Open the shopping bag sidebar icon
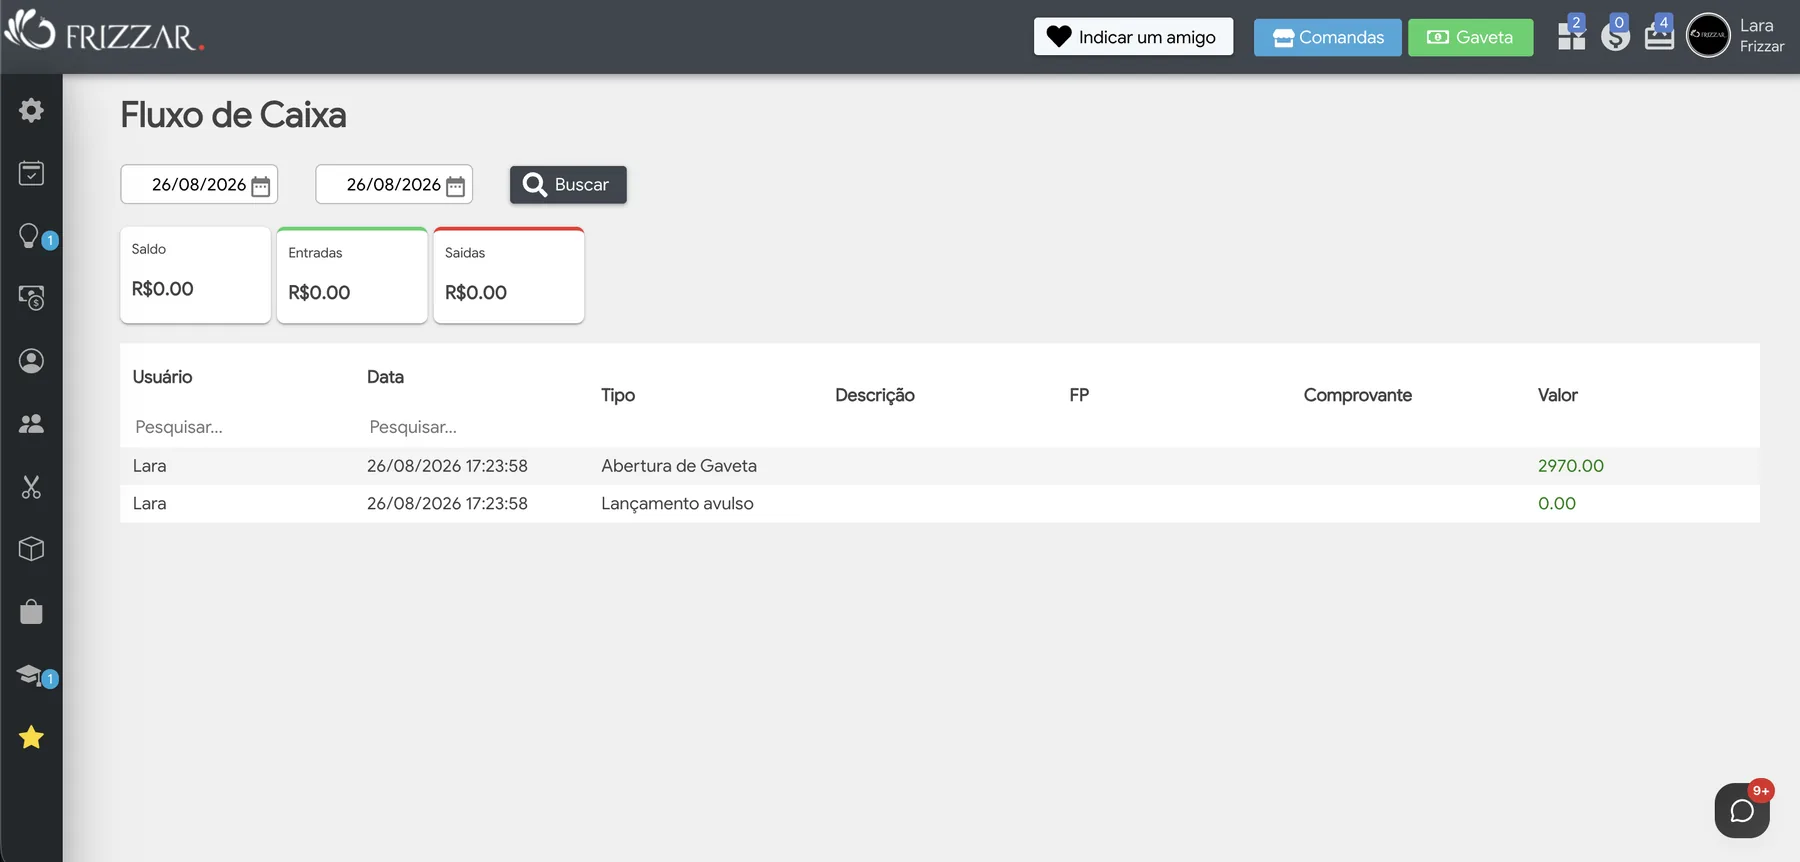The width and height of the screenshot is (1800, 862). (x=31, y=612)
